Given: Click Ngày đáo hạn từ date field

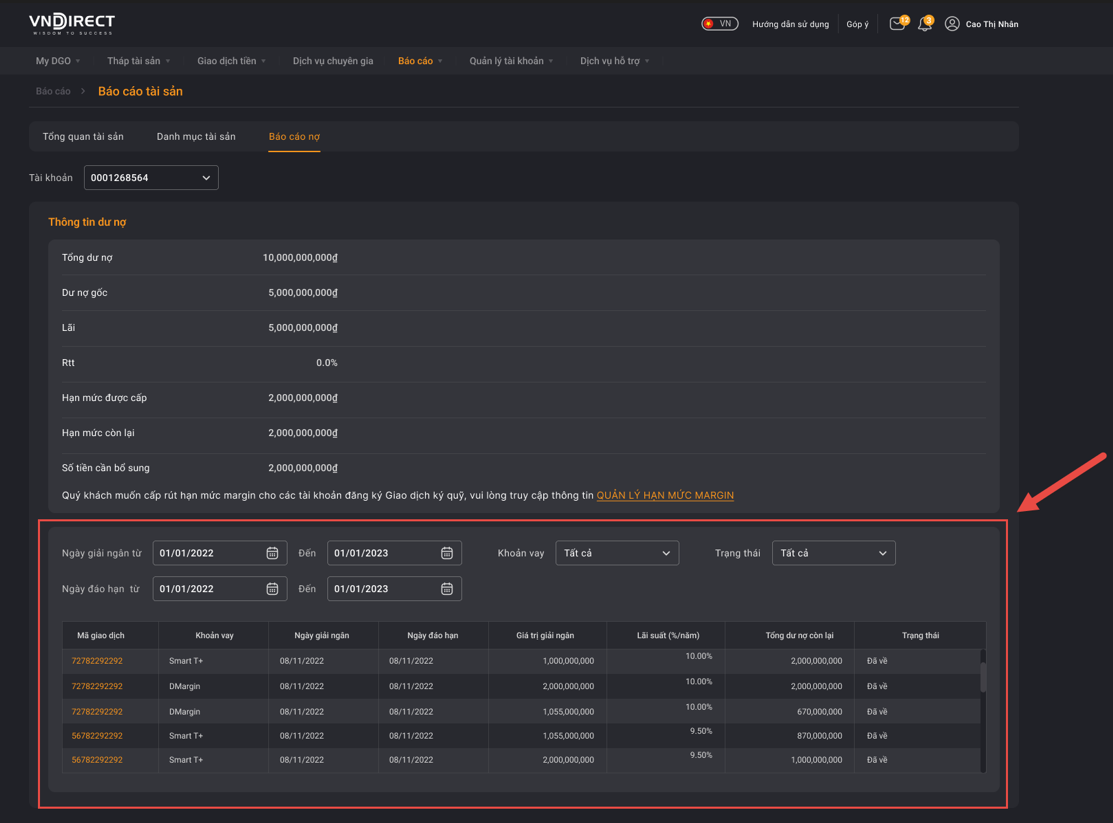Looking at the screenshot, I should (220, 589).
